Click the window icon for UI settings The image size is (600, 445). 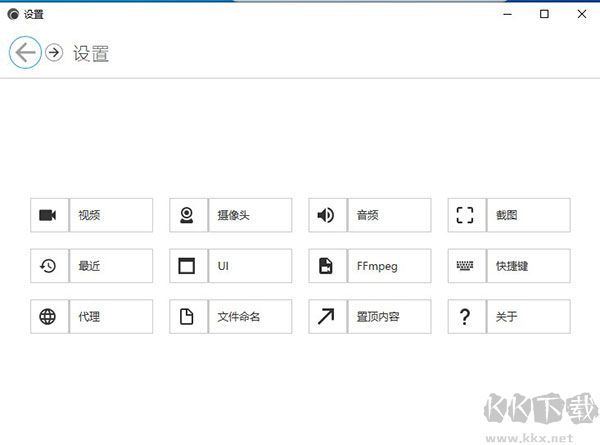click(187, 266)
